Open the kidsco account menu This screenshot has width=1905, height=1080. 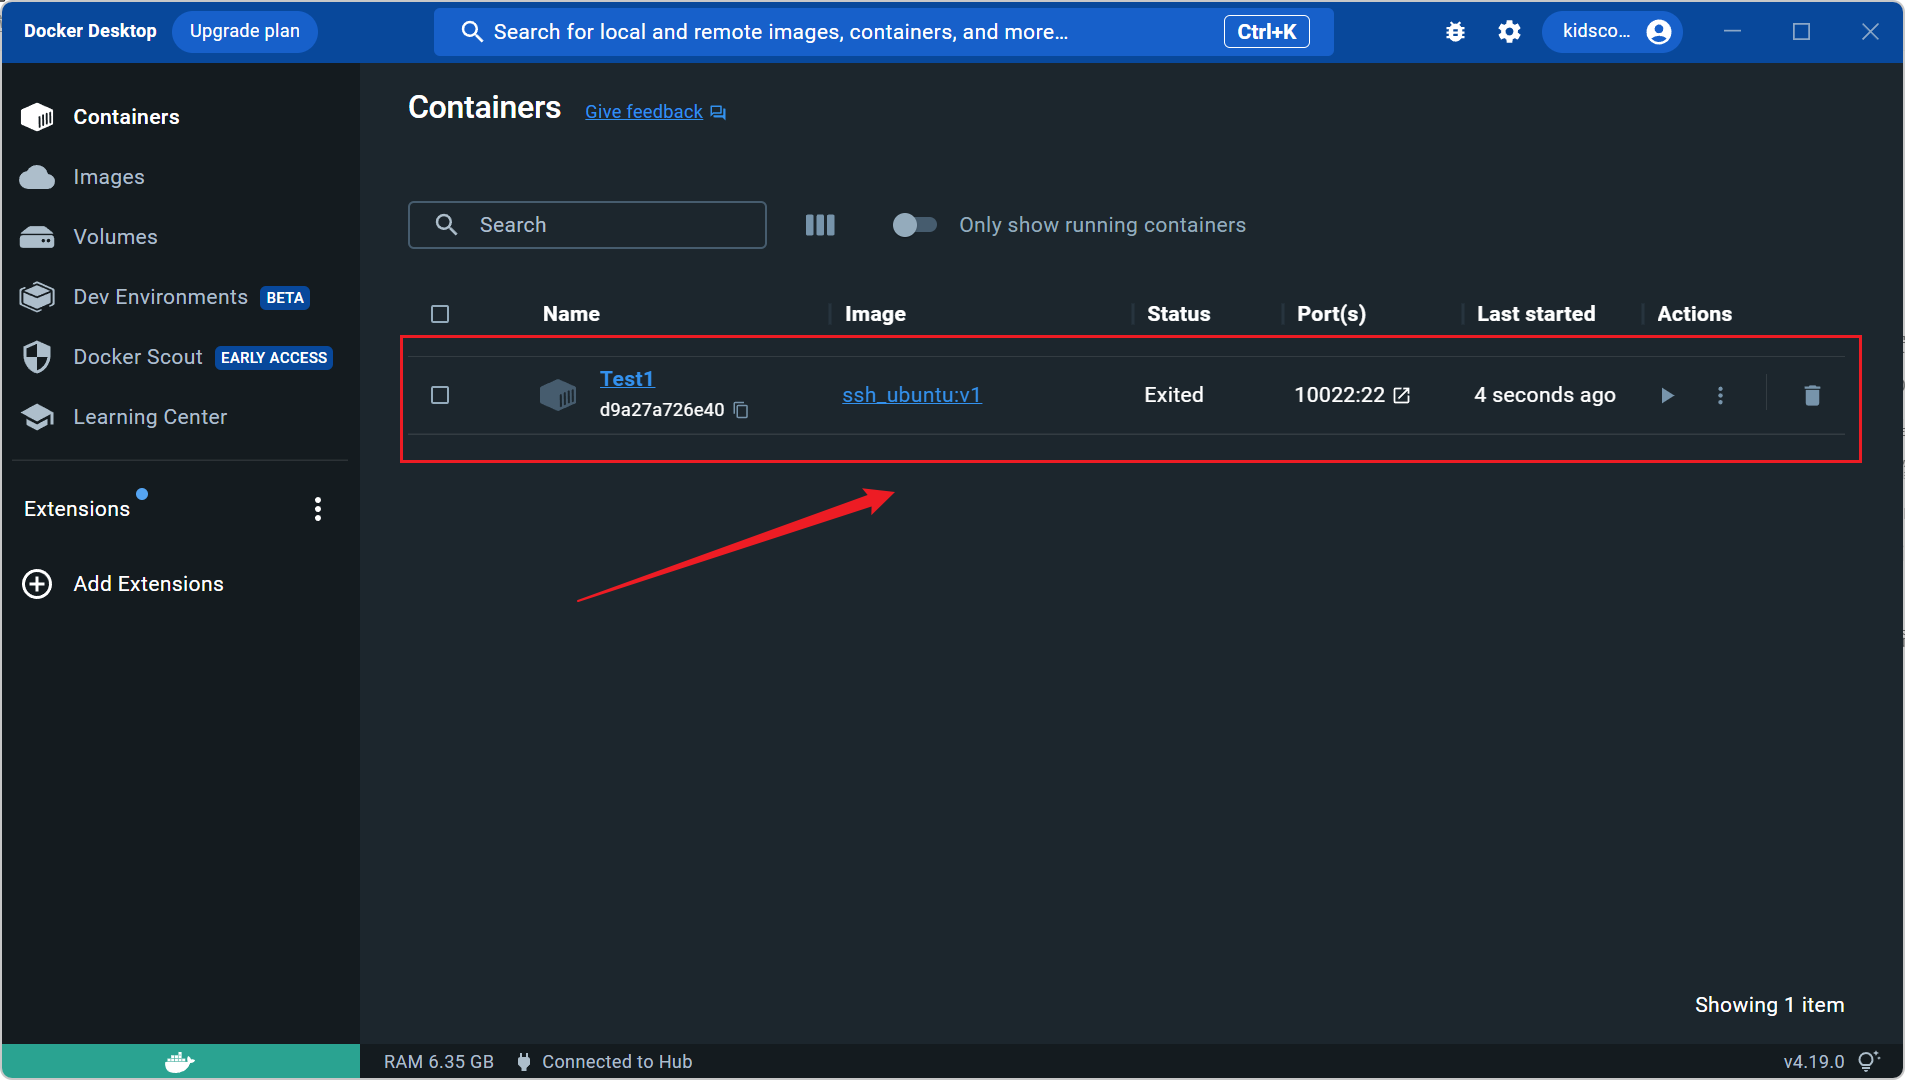[1612, 32]
